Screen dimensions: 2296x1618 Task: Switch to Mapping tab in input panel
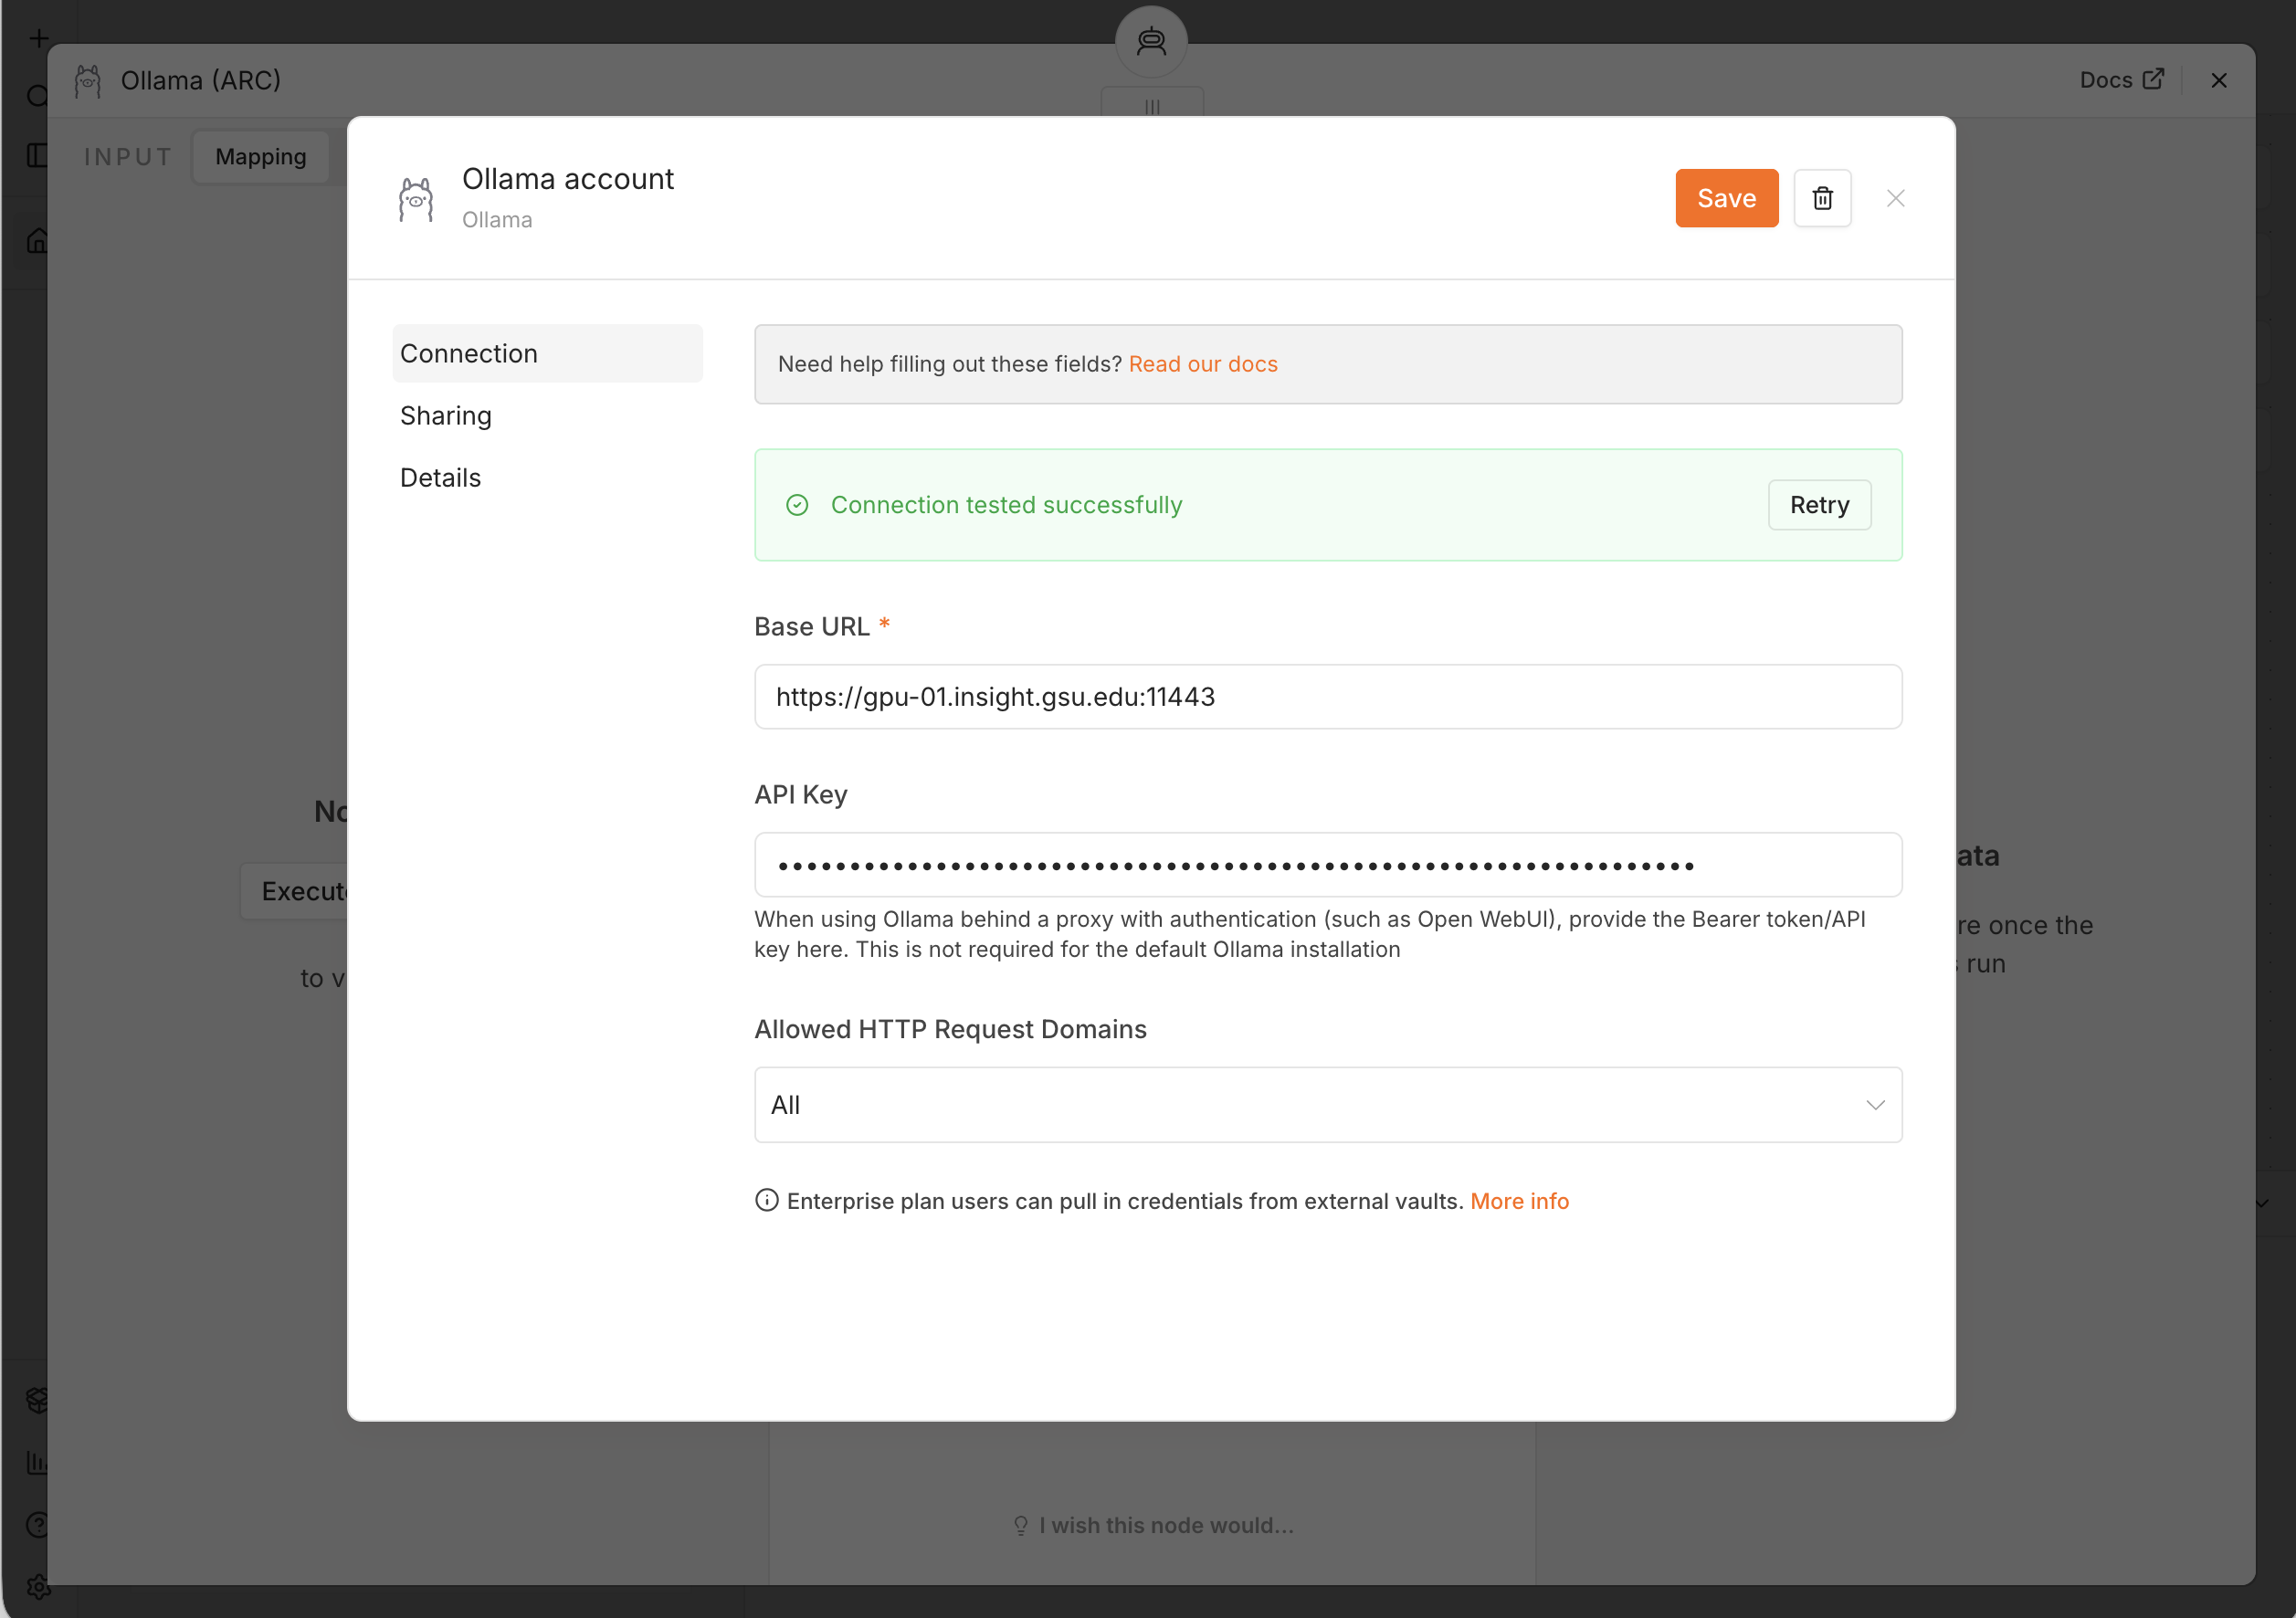point(260,157)
